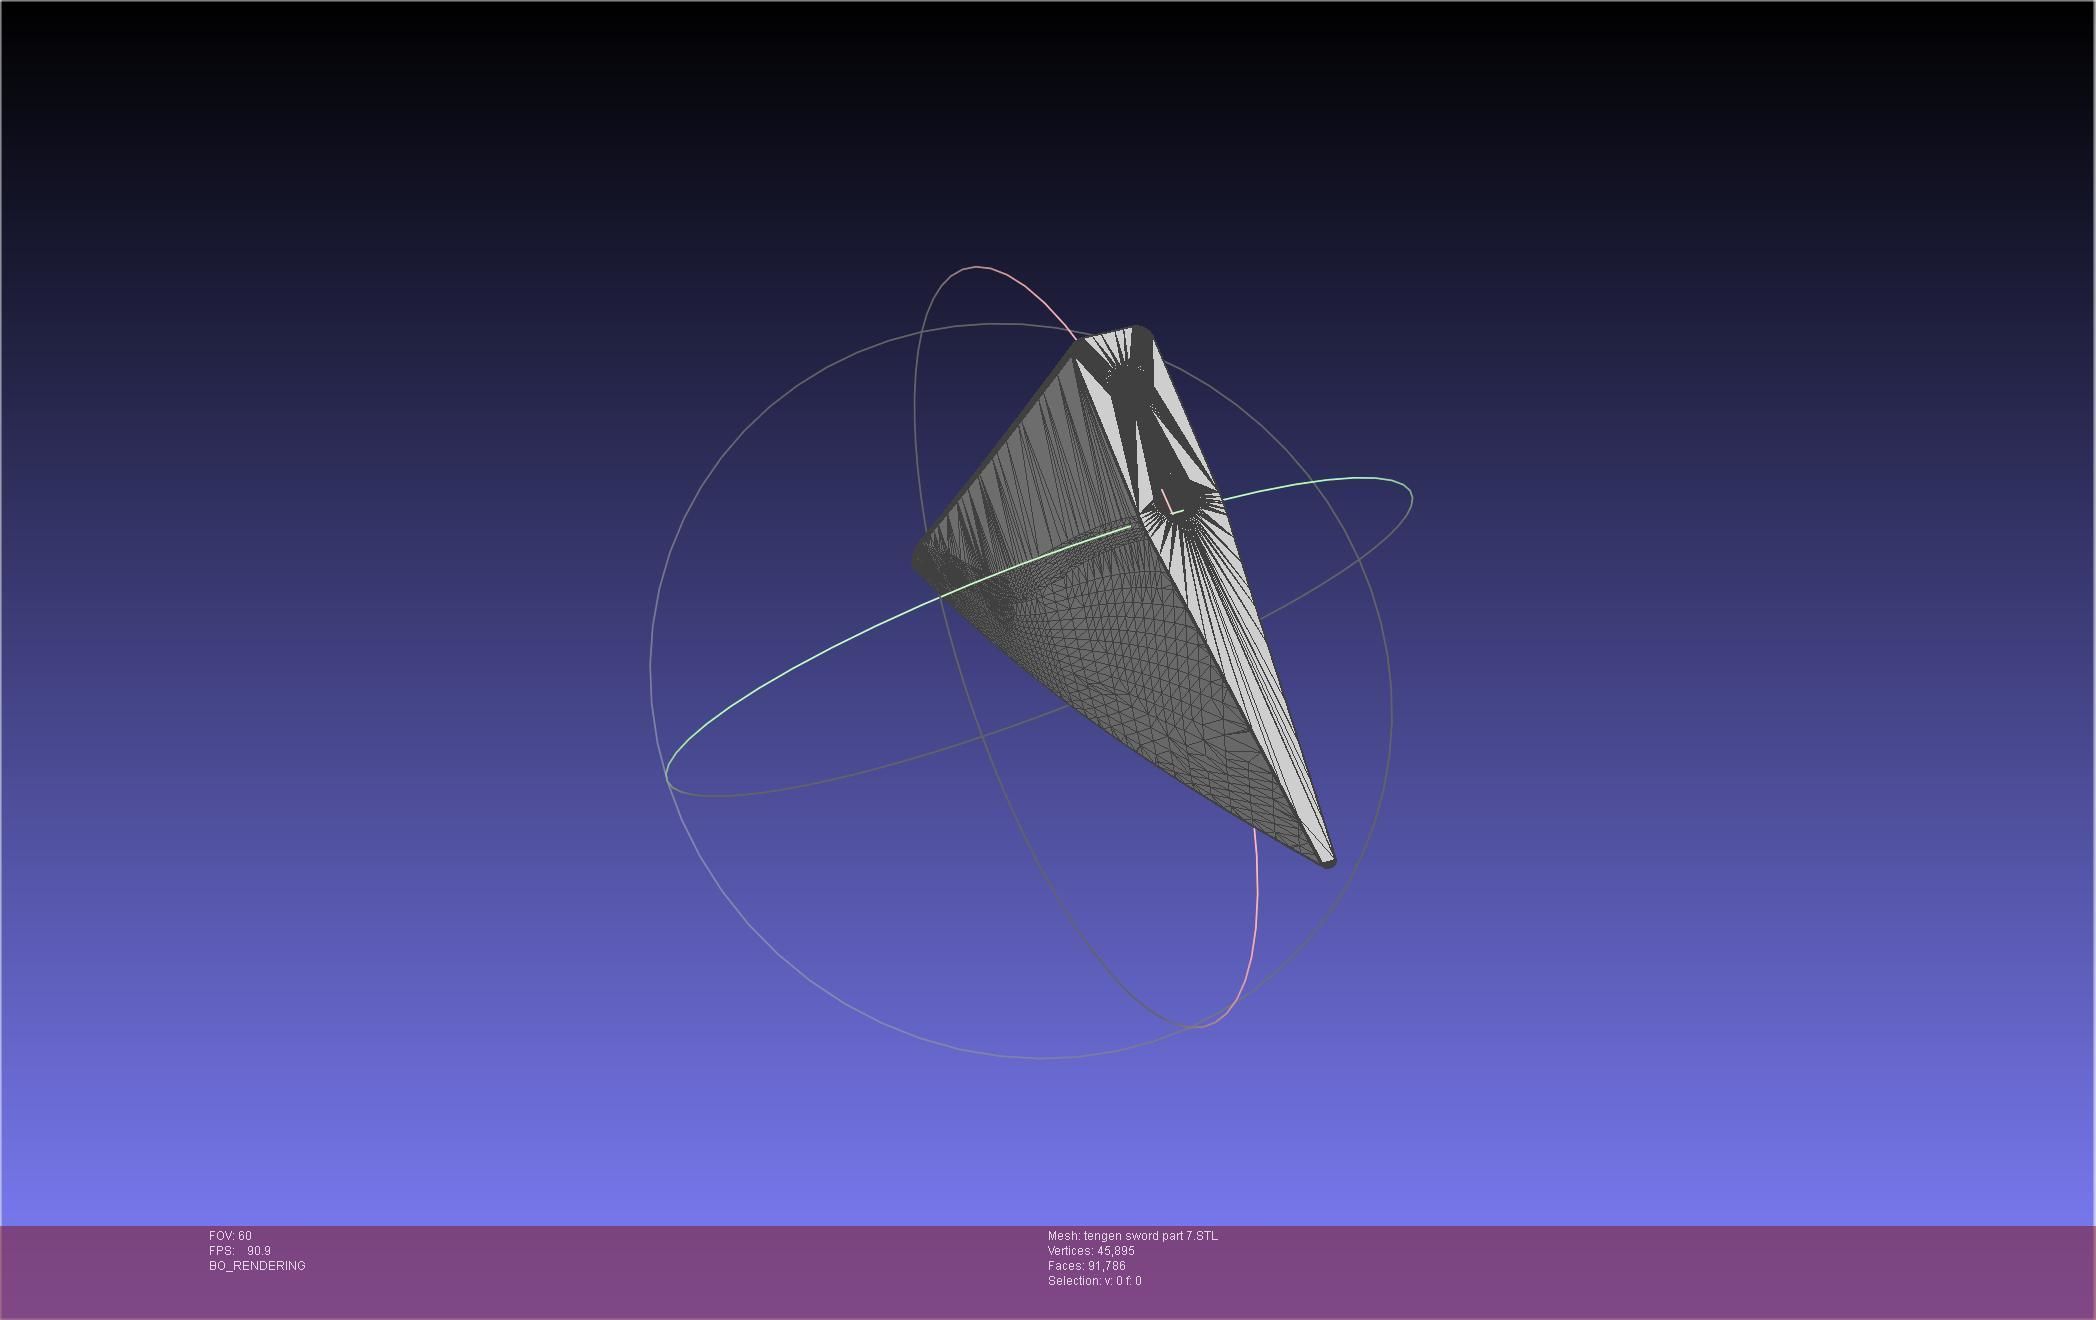Click the left corner of the sword mesh
Image resolution: width=2096 pixels, height=1320 pixels.
[x=922, y=560]
